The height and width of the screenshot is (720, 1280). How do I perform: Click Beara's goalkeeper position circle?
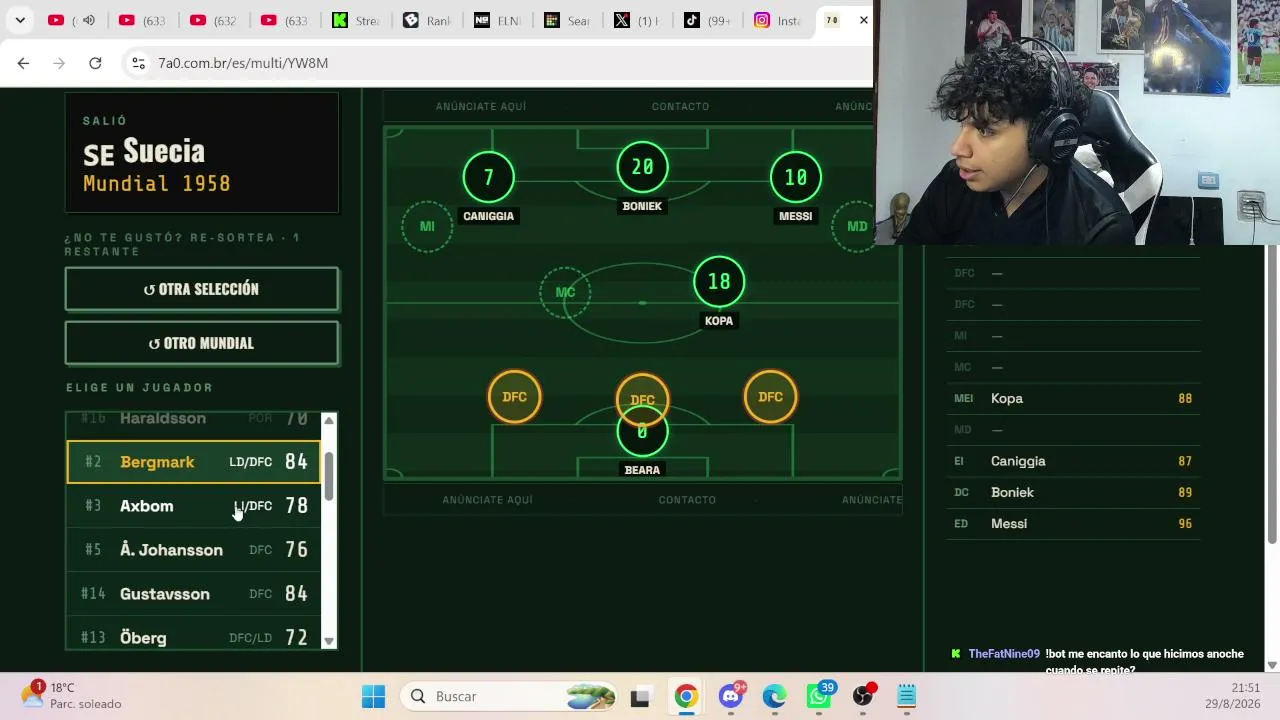(642, 433)
